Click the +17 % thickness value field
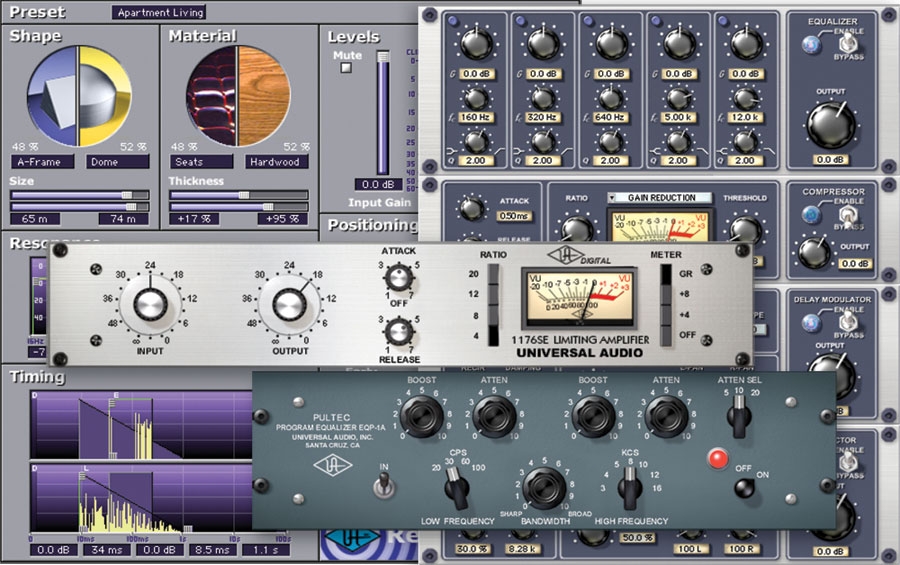 point(194,219)
